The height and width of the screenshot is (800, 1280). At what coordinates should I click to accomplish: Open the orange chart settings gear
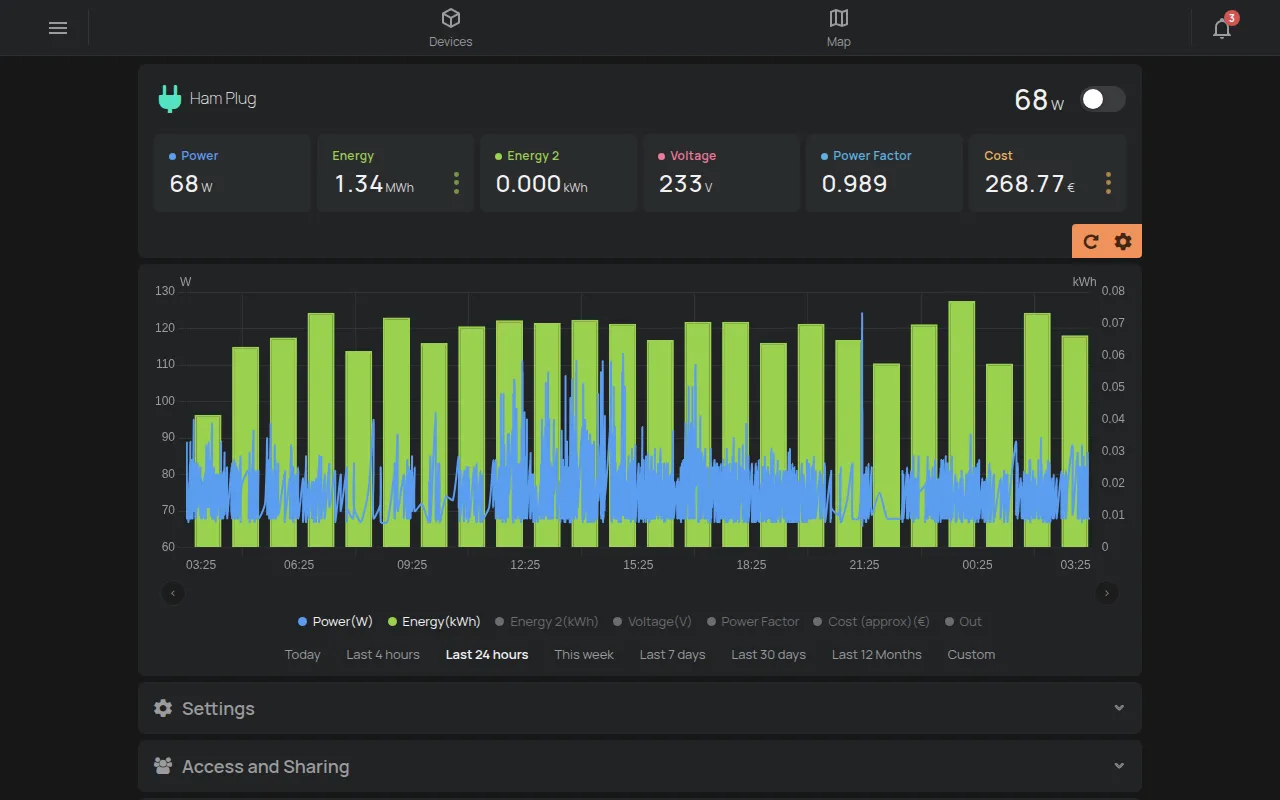coord(1123,241)
